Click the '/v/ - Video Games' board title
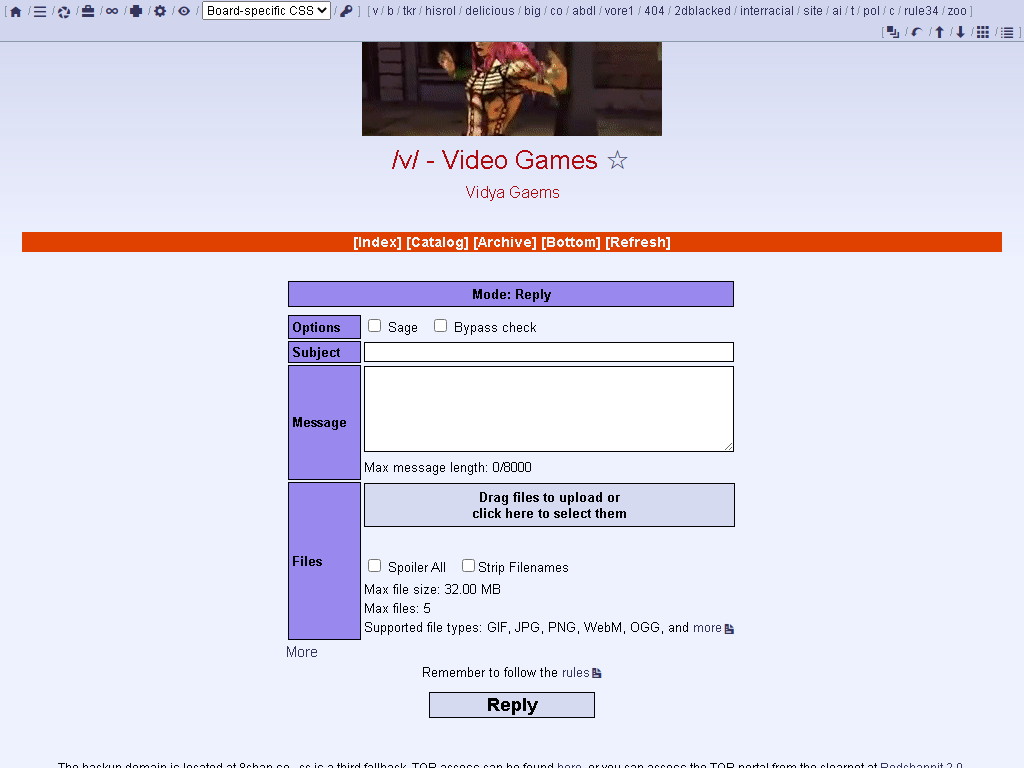Image resolution: width=1024 pixels, height=768 pixels. point(494,160)
